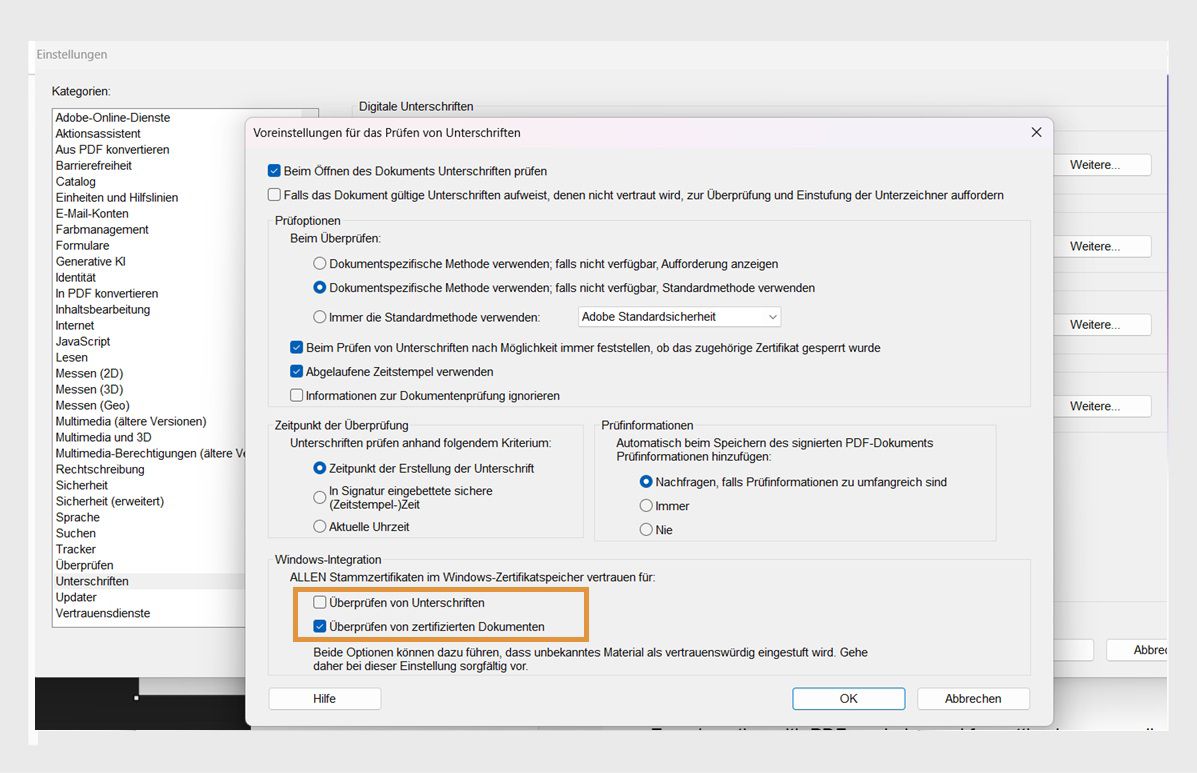Image resolution: width=1197 pixels, height=773 pixels.
Task: Set Prüfinformationen to 'Nie'
Action: 646,529
